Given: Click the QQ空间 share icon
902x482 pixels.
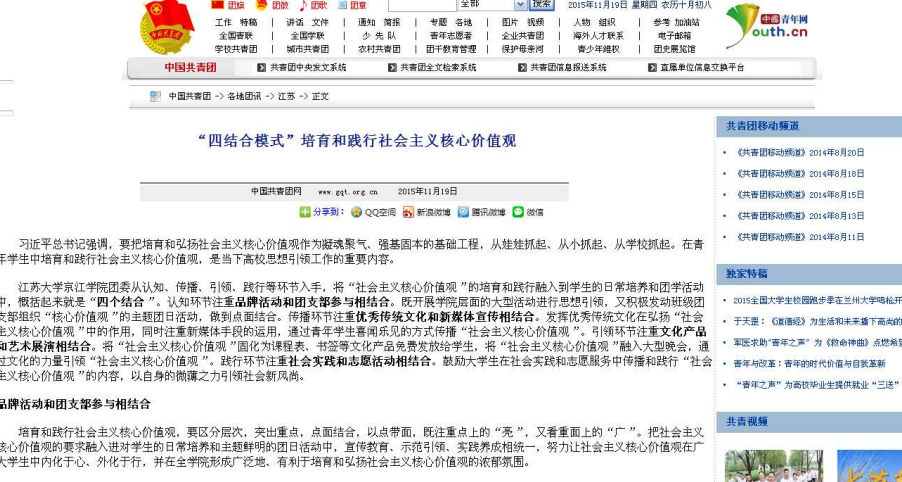Looking at the screenshot, I should click(355, 212).
